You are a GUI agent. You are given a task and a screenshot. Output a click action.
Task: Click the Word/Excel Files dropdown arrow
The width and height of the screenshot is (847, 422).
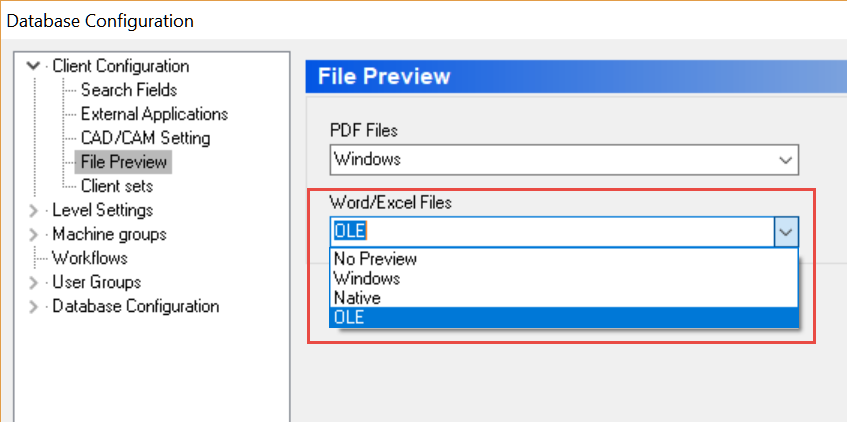(786, 232)
